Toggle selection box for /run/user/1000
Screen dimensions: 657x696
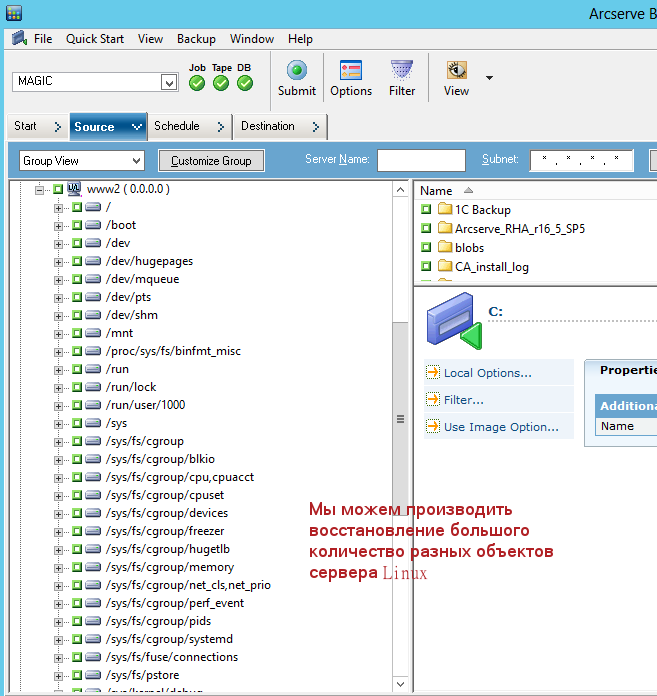point(77,405)
